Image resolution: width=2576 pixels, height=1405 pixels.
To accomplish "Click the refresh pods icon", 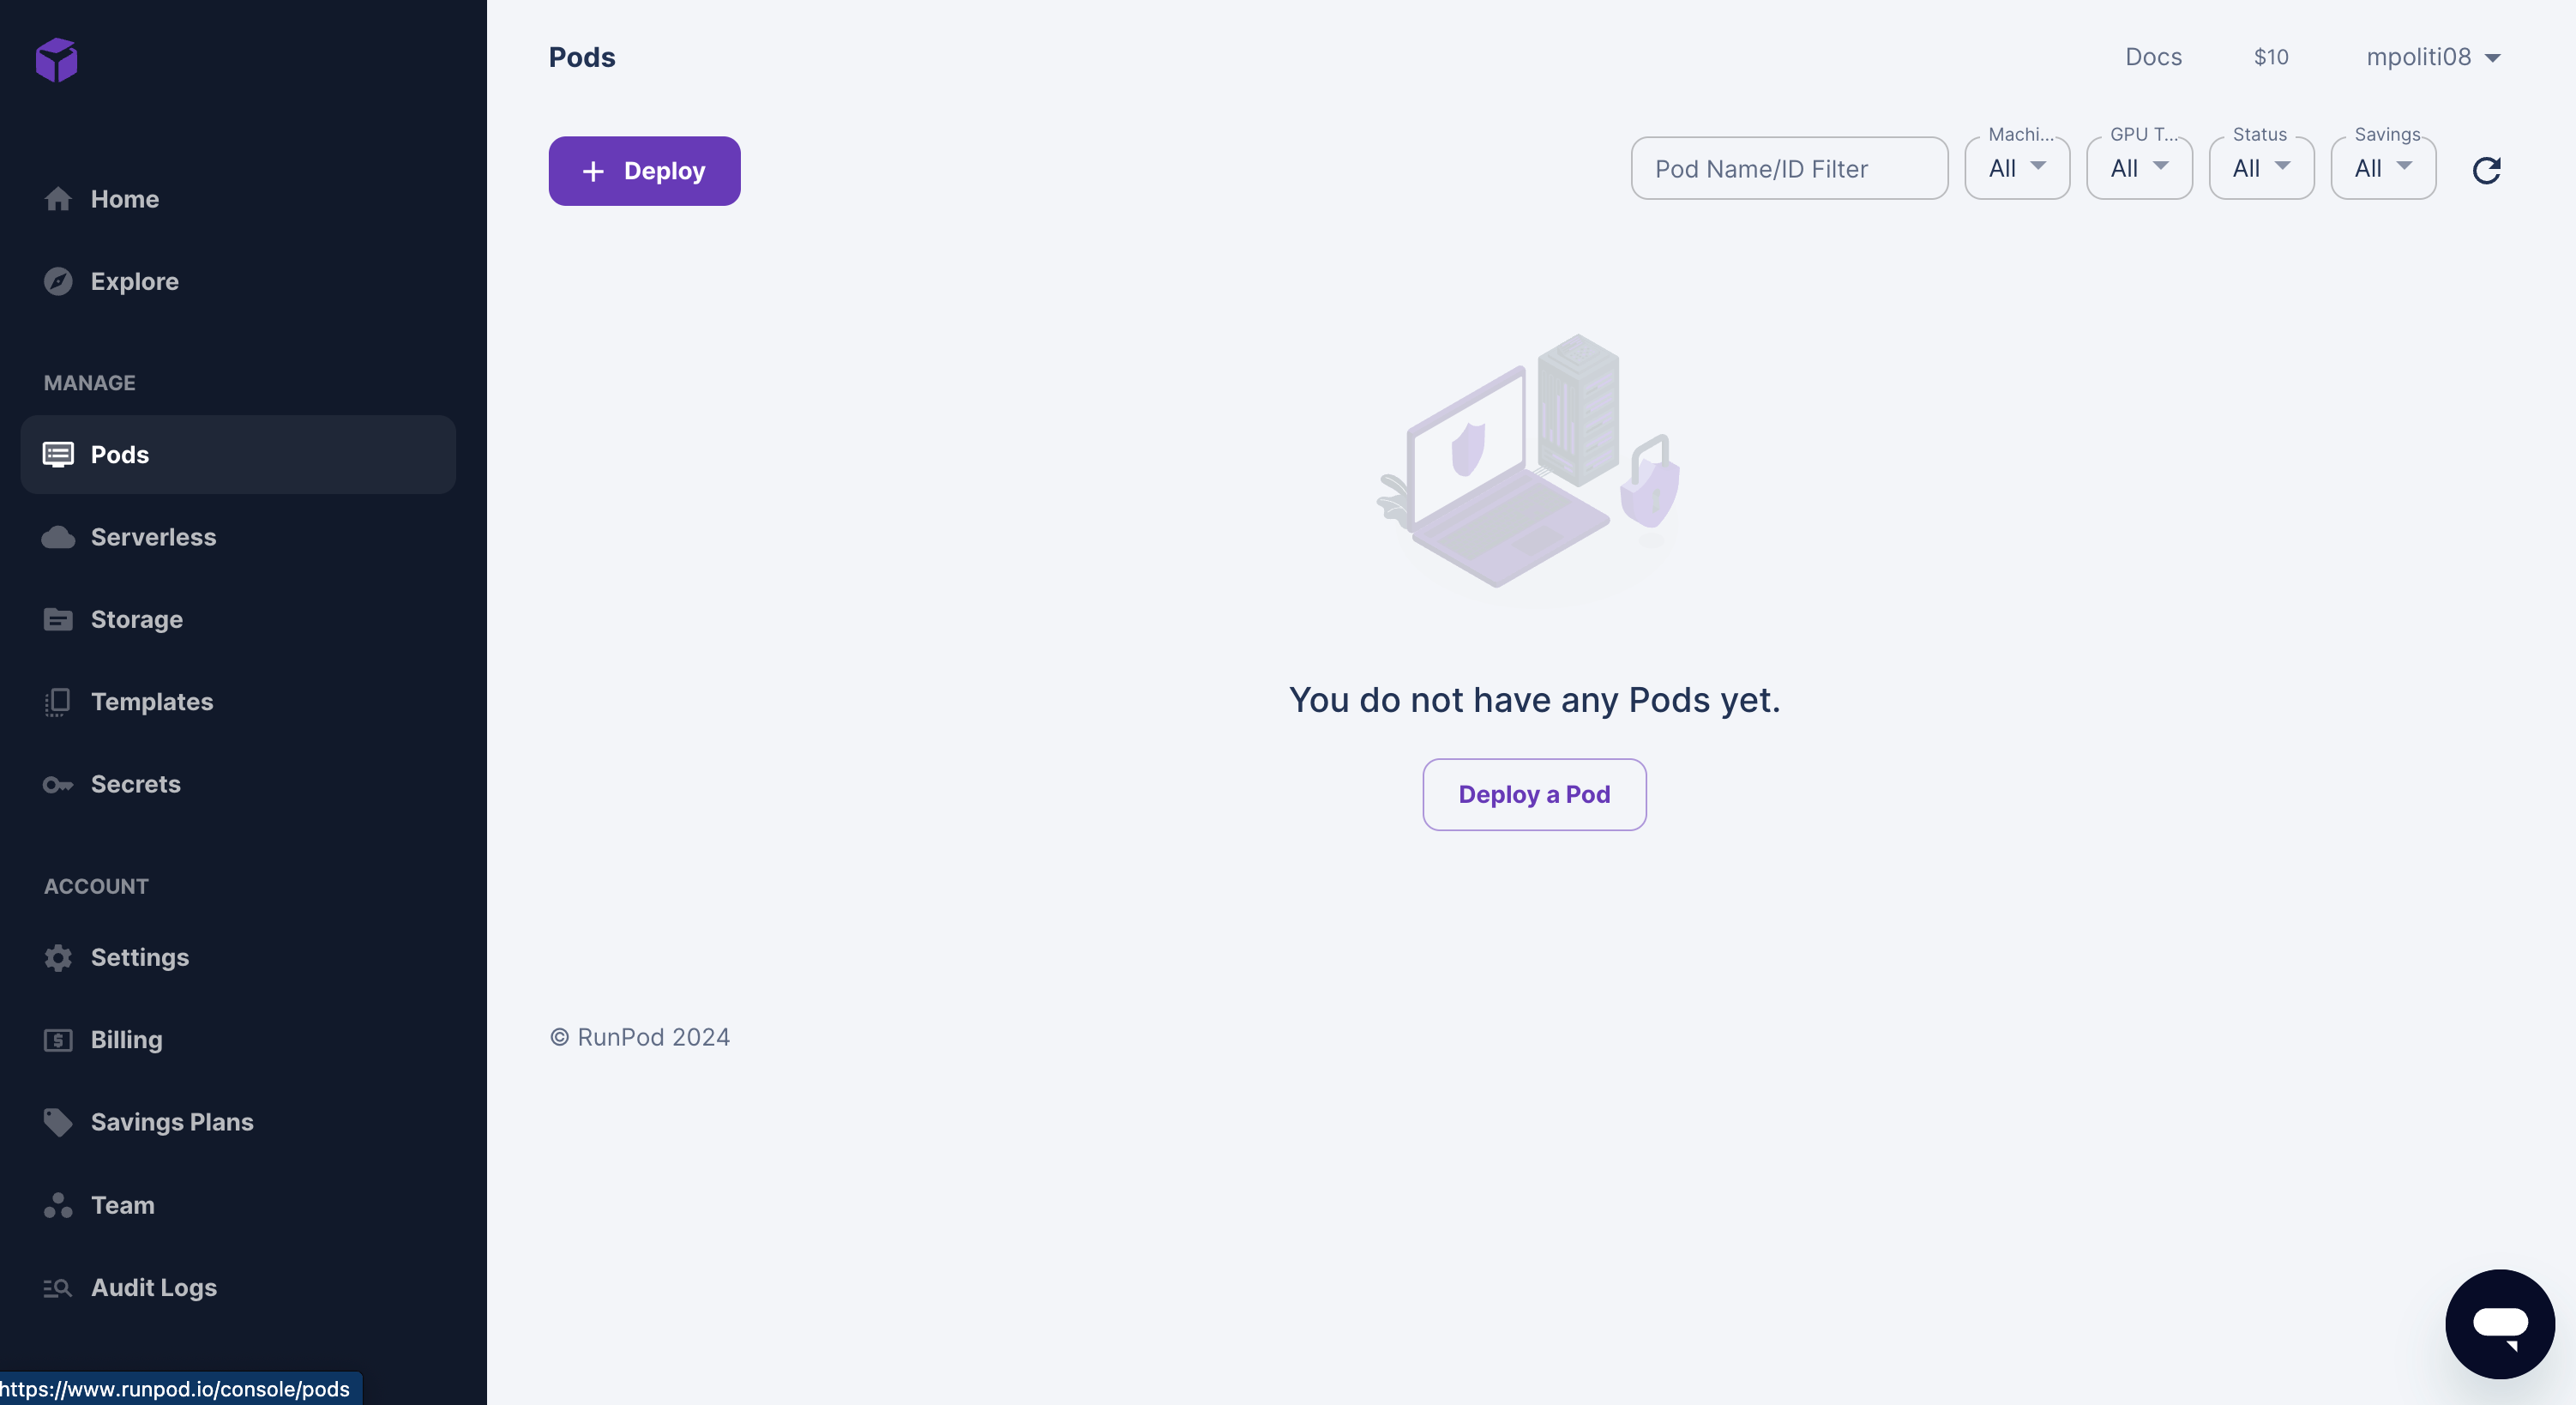I will point(2486,170).
